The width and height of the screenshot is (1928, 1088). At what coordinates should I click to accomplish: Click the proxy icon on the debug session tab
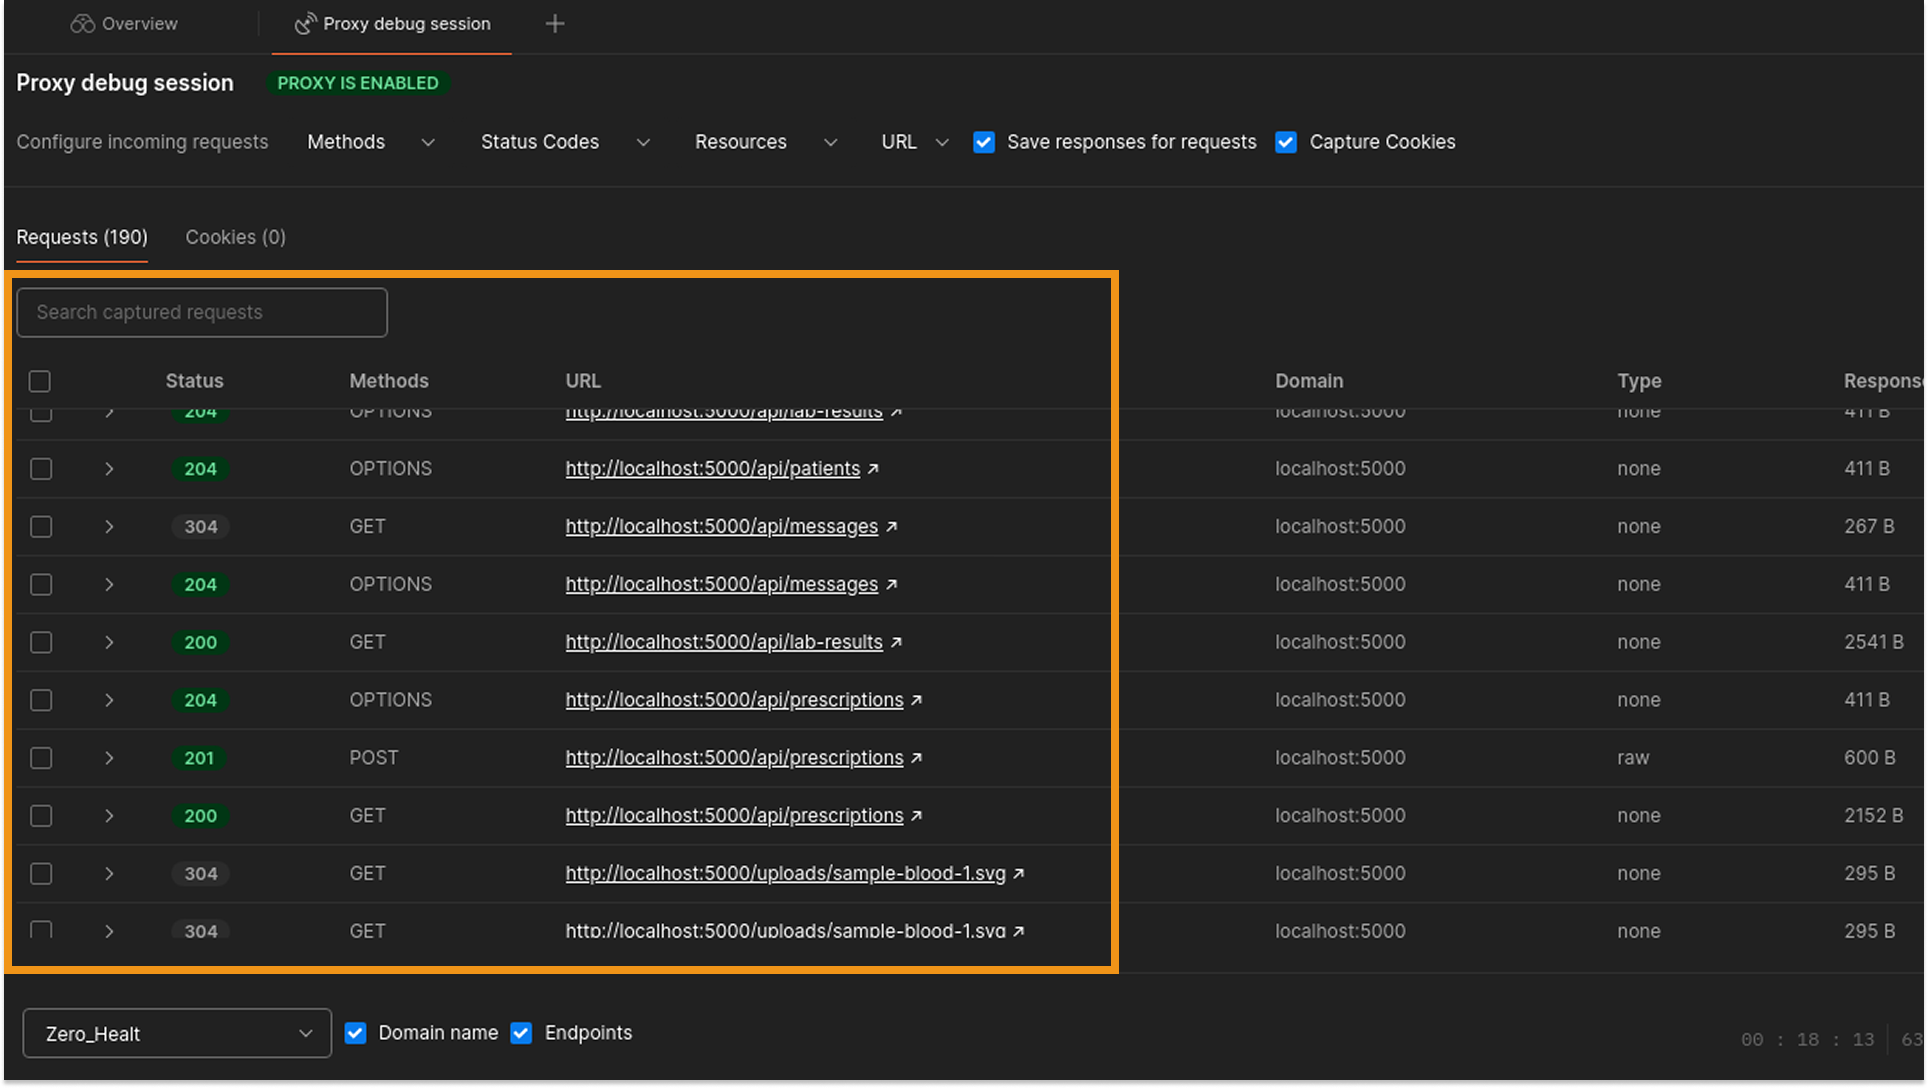[305, 24]
